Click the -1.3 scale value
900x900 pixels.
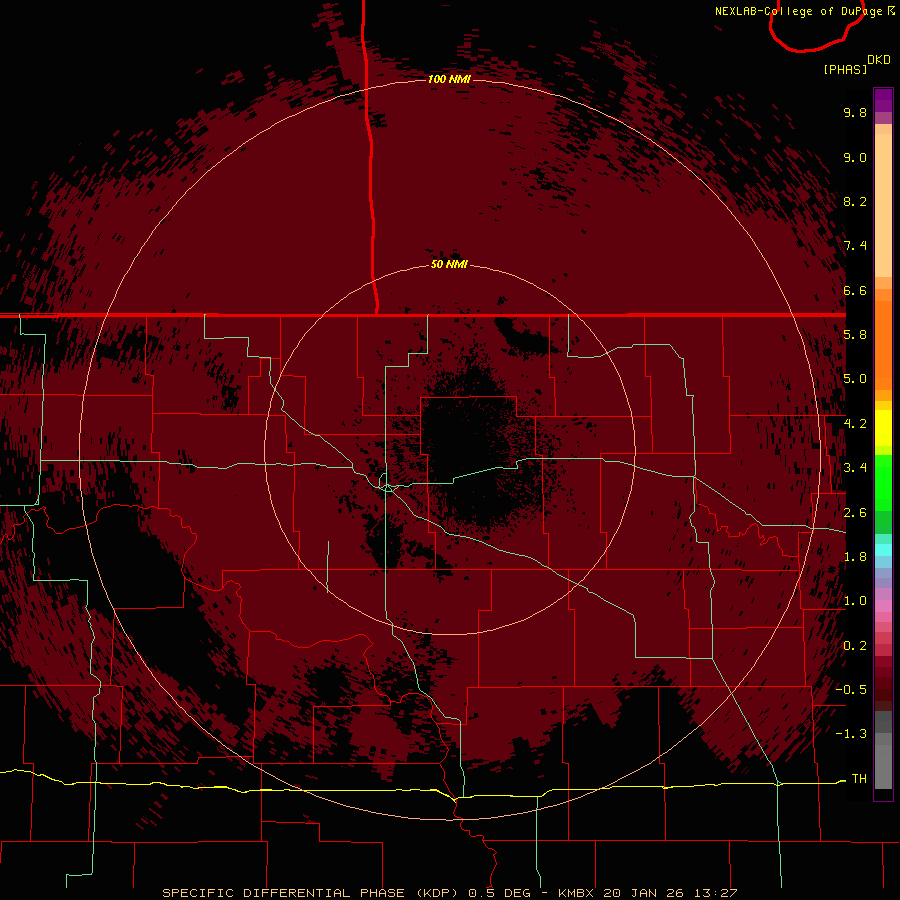tap(851, 734)
